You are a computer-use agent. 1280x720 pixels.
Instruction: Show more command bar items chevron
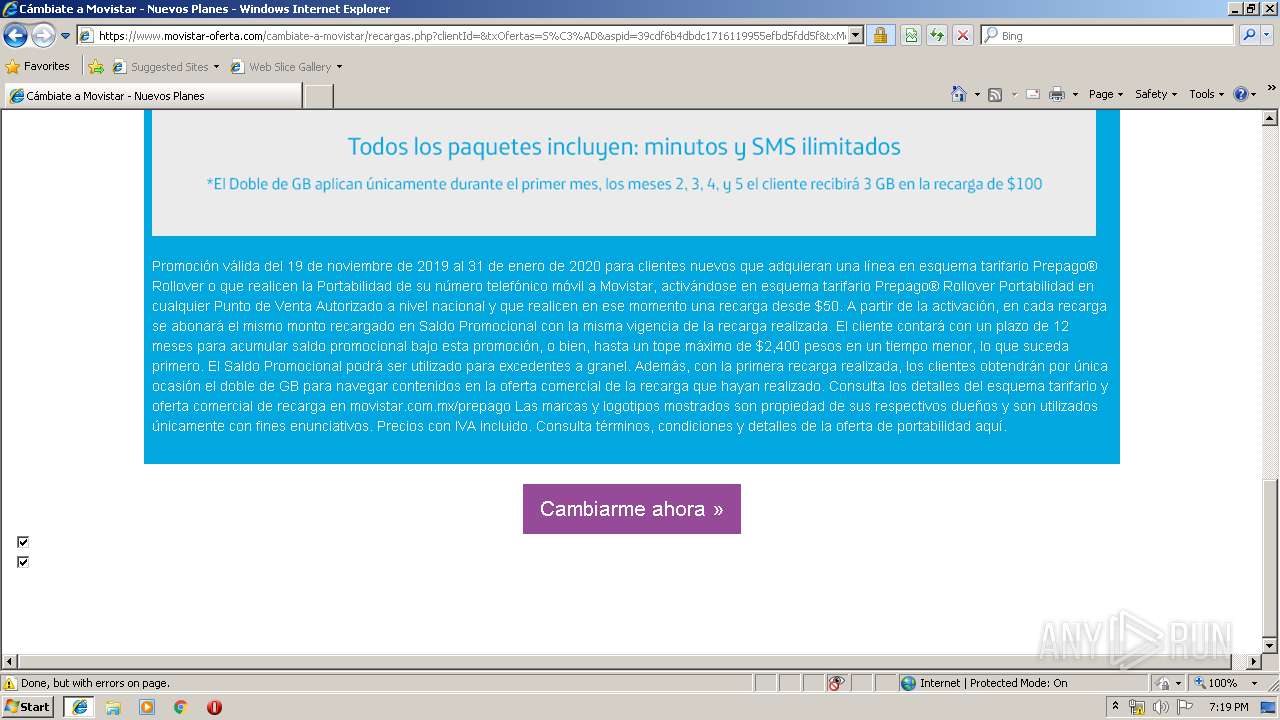pos(1271,90)
